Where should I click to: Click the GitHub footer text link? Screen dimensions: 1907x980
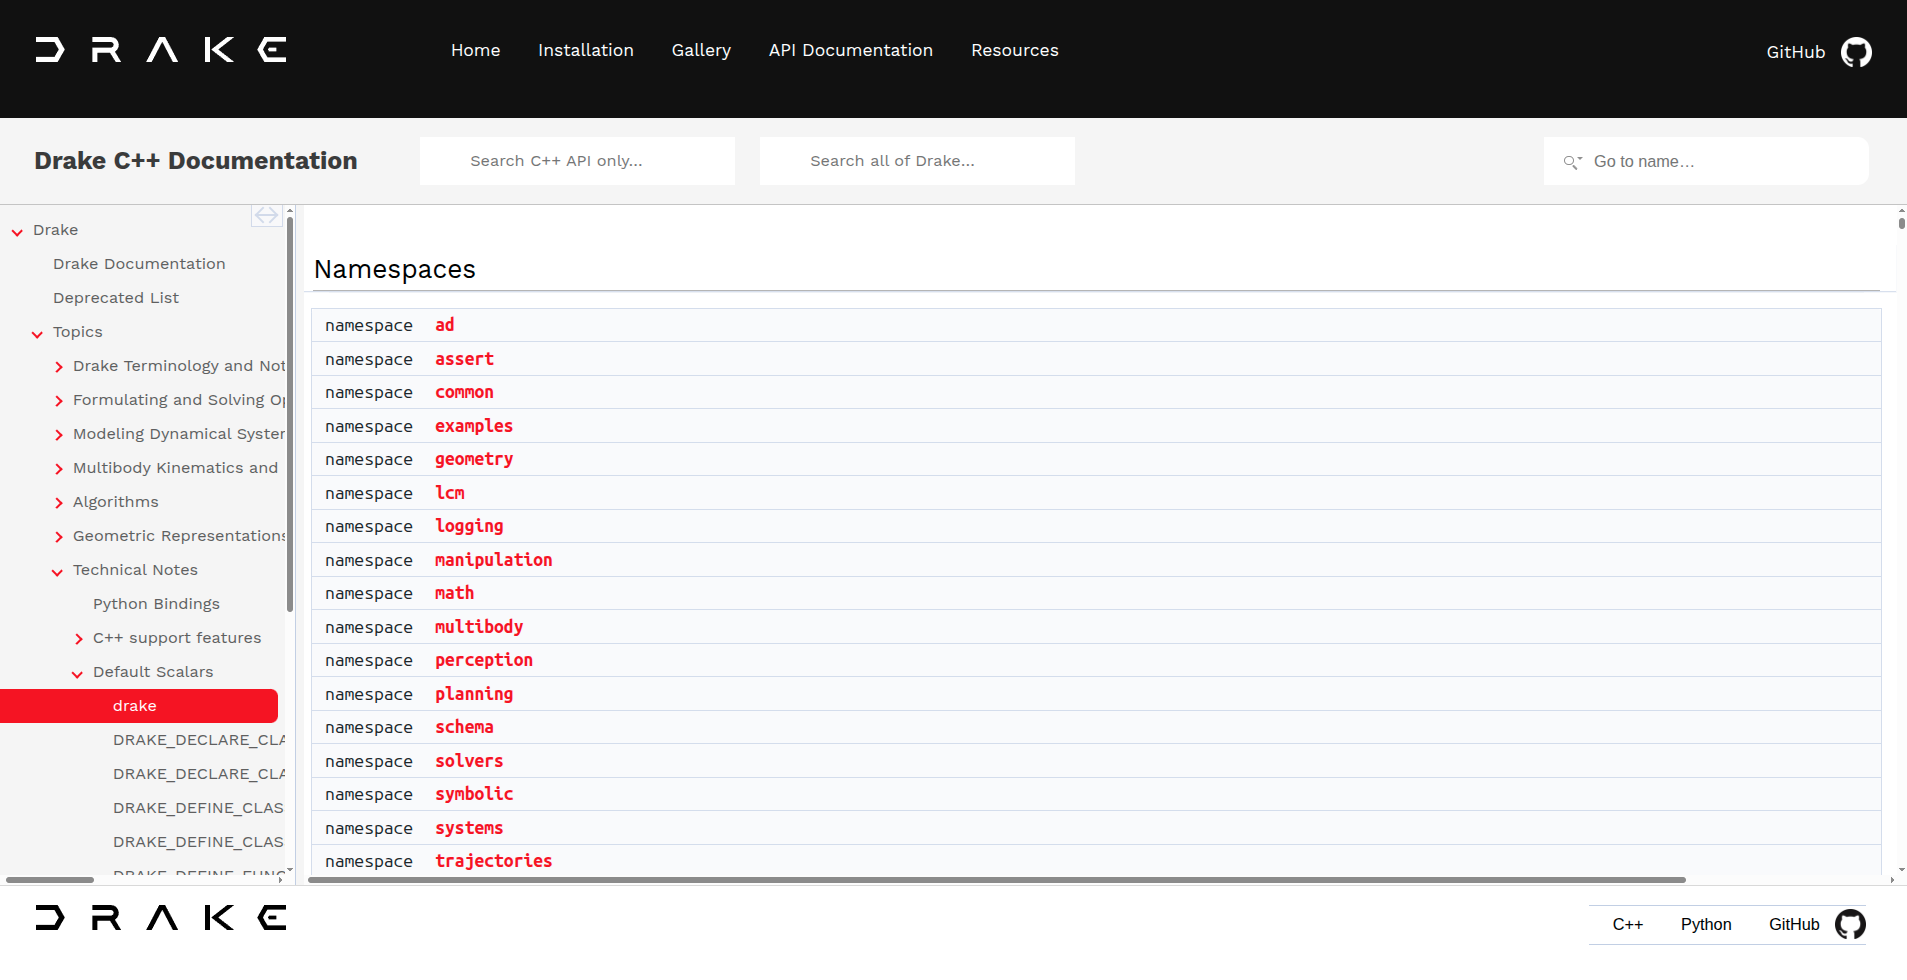point(1794,924)
